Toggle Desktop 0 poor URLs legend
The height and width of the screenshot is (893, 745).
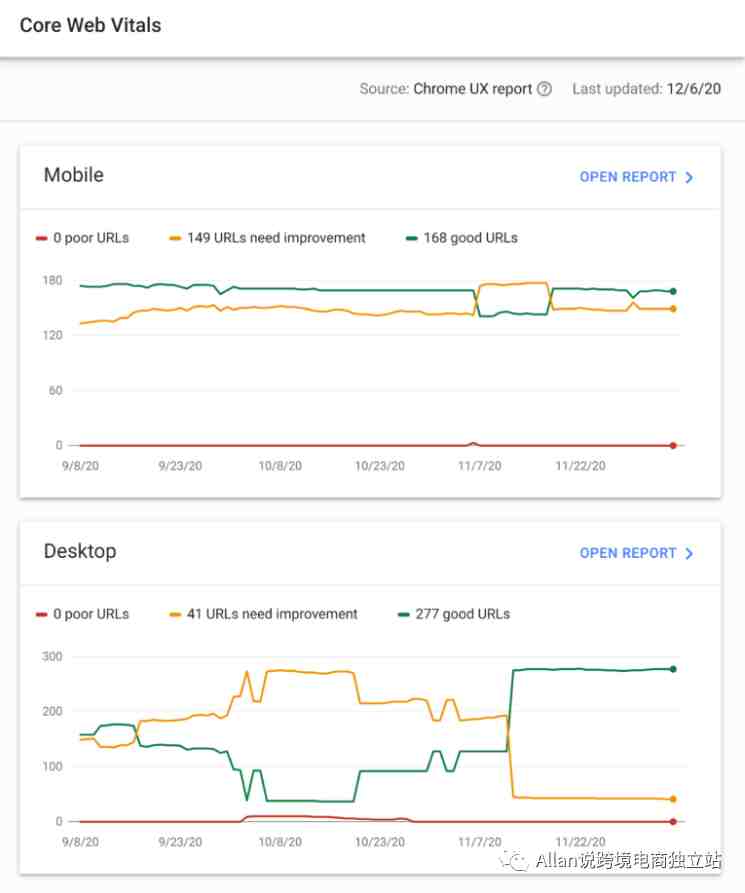click(82, 614)
